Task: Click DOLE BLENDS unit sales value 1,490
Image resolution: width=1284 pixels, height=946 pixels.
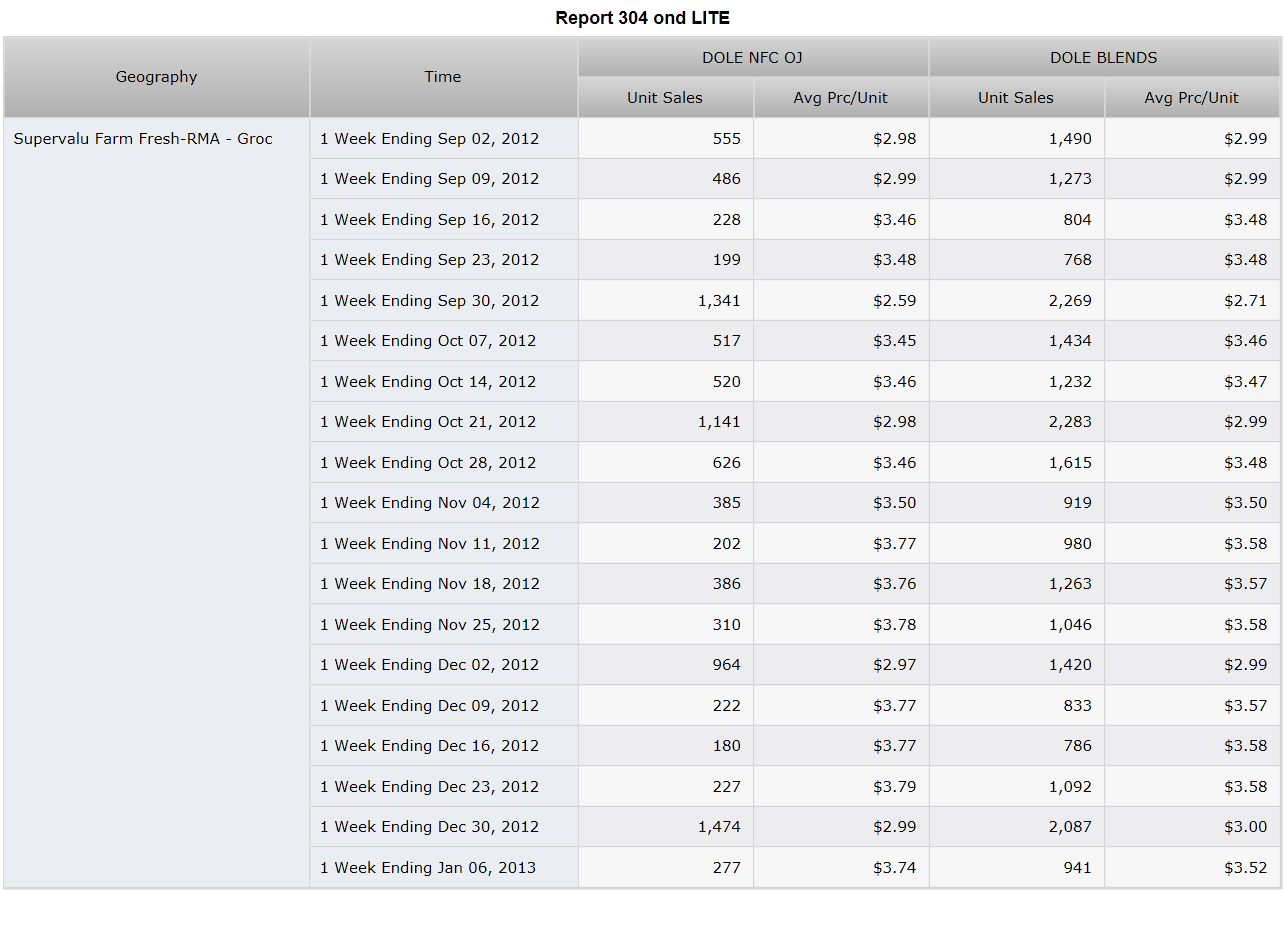Action: coord(1070,138)
